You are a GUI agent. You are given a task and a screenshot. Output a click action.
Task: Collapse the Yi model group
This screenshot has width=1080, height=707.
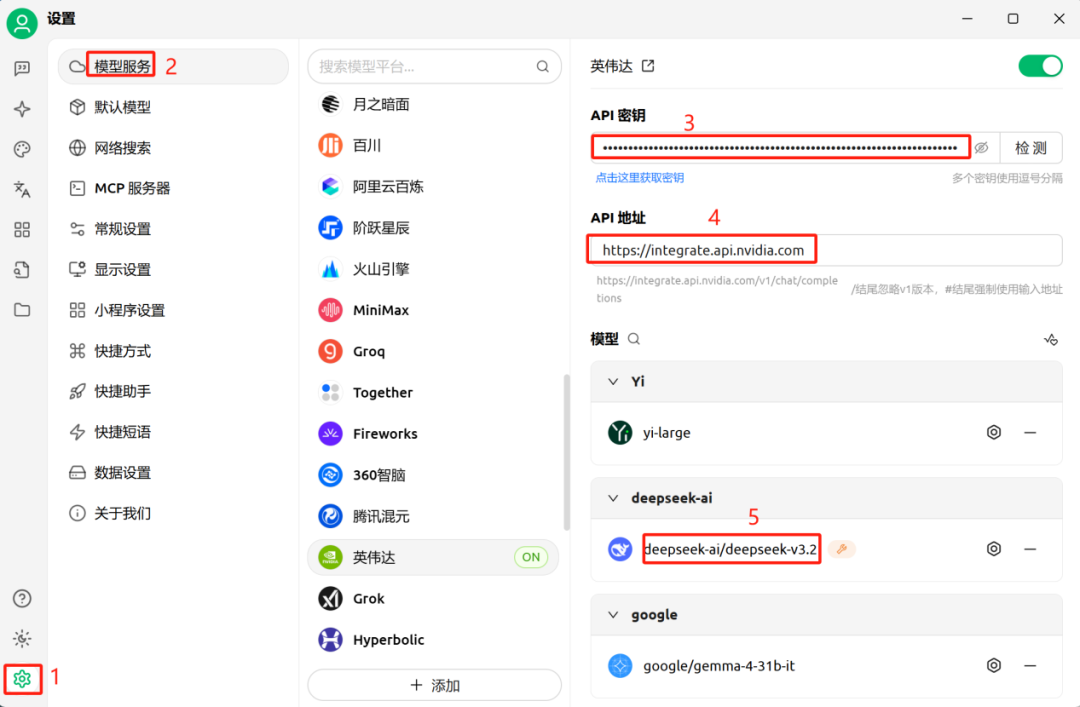click(x=613, y=382)
